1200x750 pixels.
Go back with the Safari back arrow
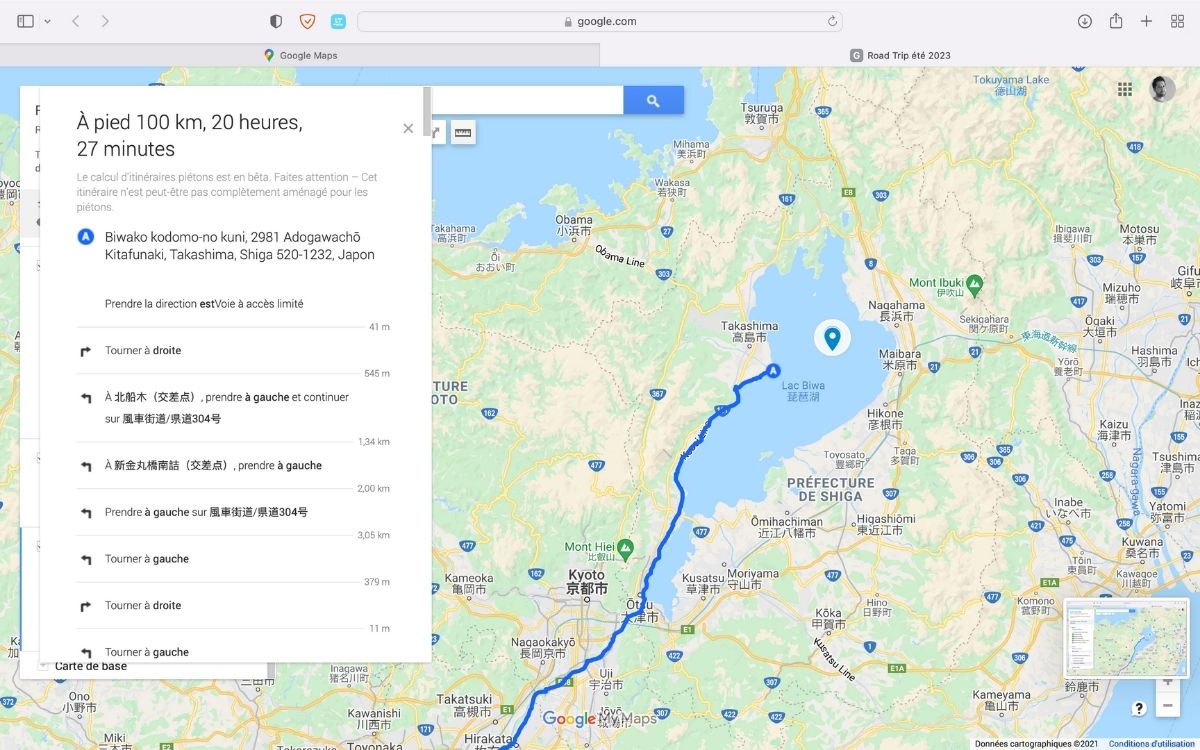pyautogui.click(x=75, y=21)
